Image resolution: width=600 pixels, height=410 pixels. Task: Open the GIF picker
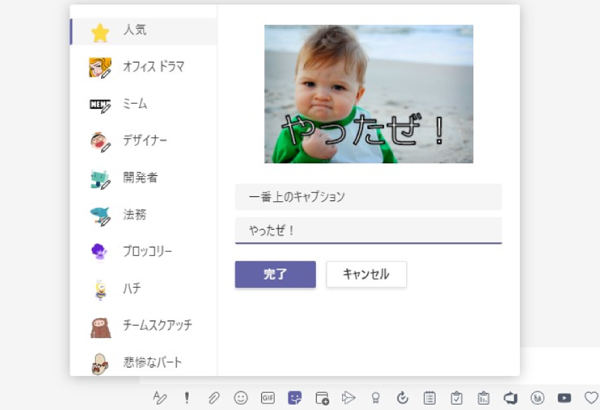point(268,398)
